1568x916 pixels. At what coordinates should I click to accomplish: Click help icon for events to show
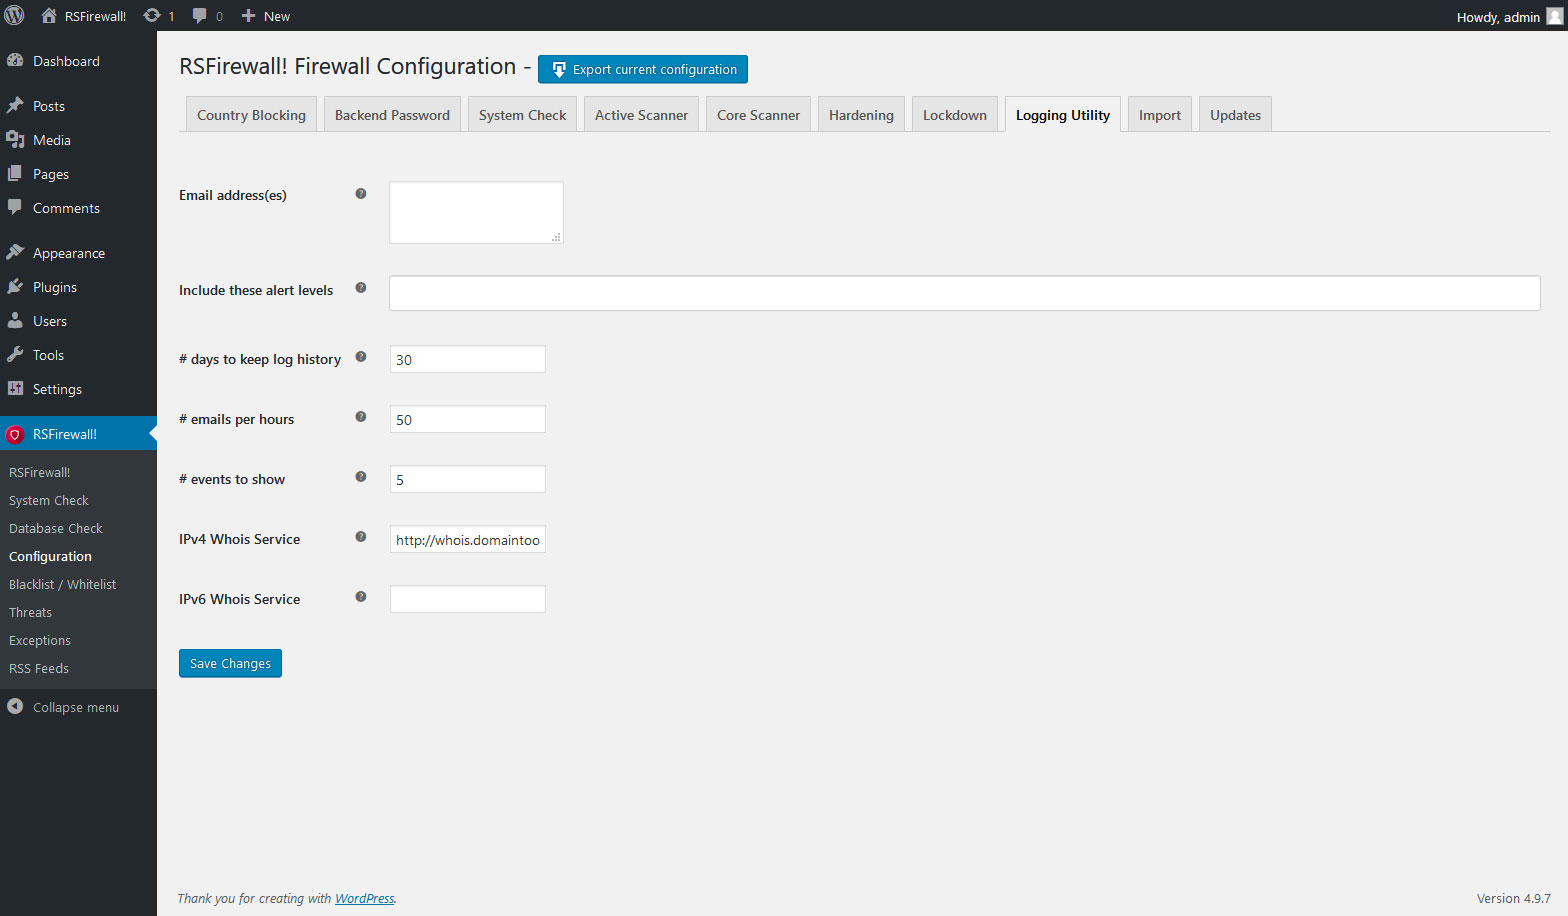[361, 477]
